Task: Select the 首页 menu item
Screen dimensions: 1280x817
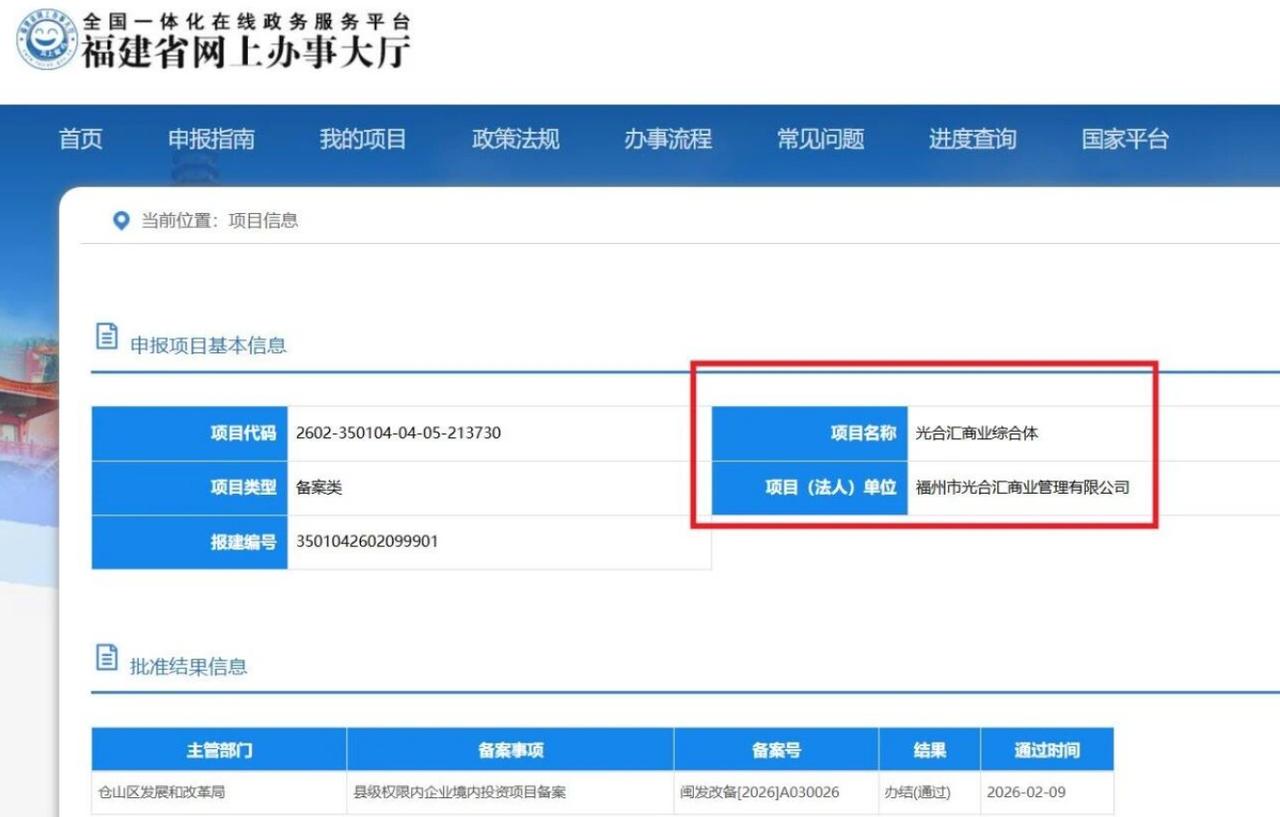Action: coord(80,139)
